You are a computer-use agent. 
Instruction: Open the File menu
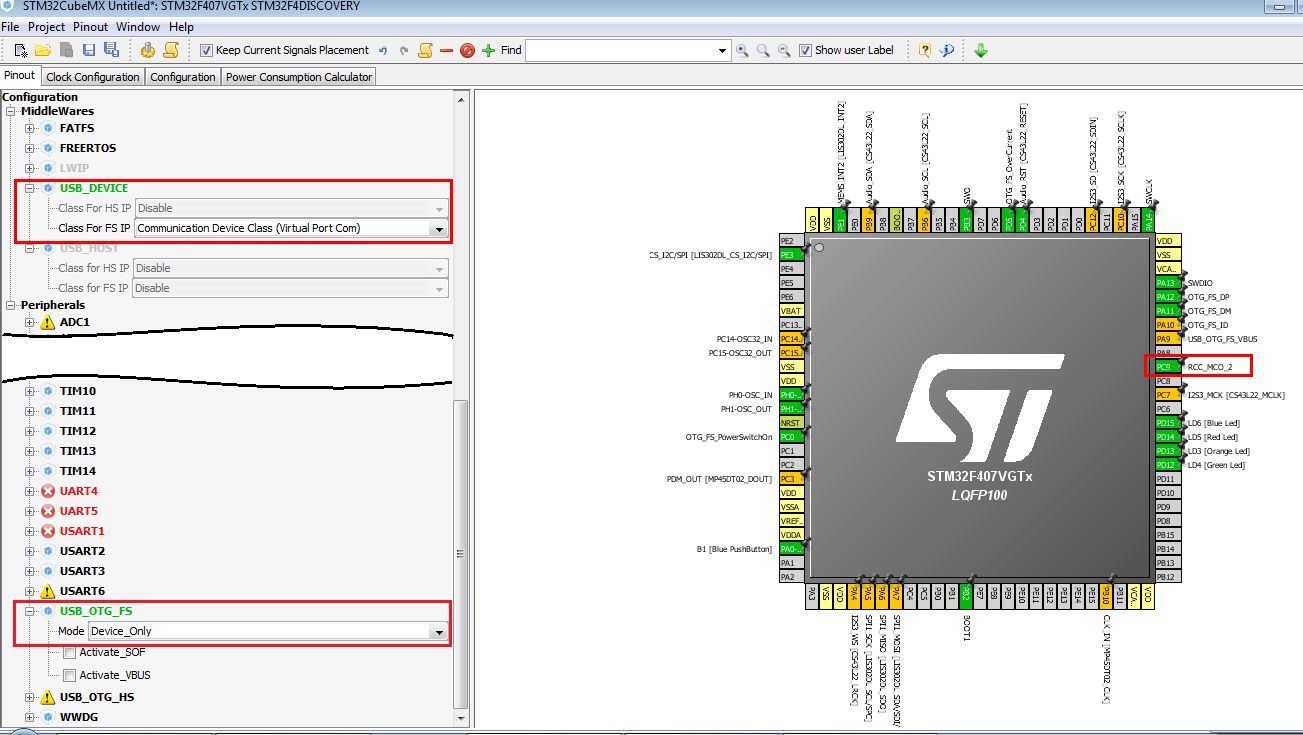point(11,26)
